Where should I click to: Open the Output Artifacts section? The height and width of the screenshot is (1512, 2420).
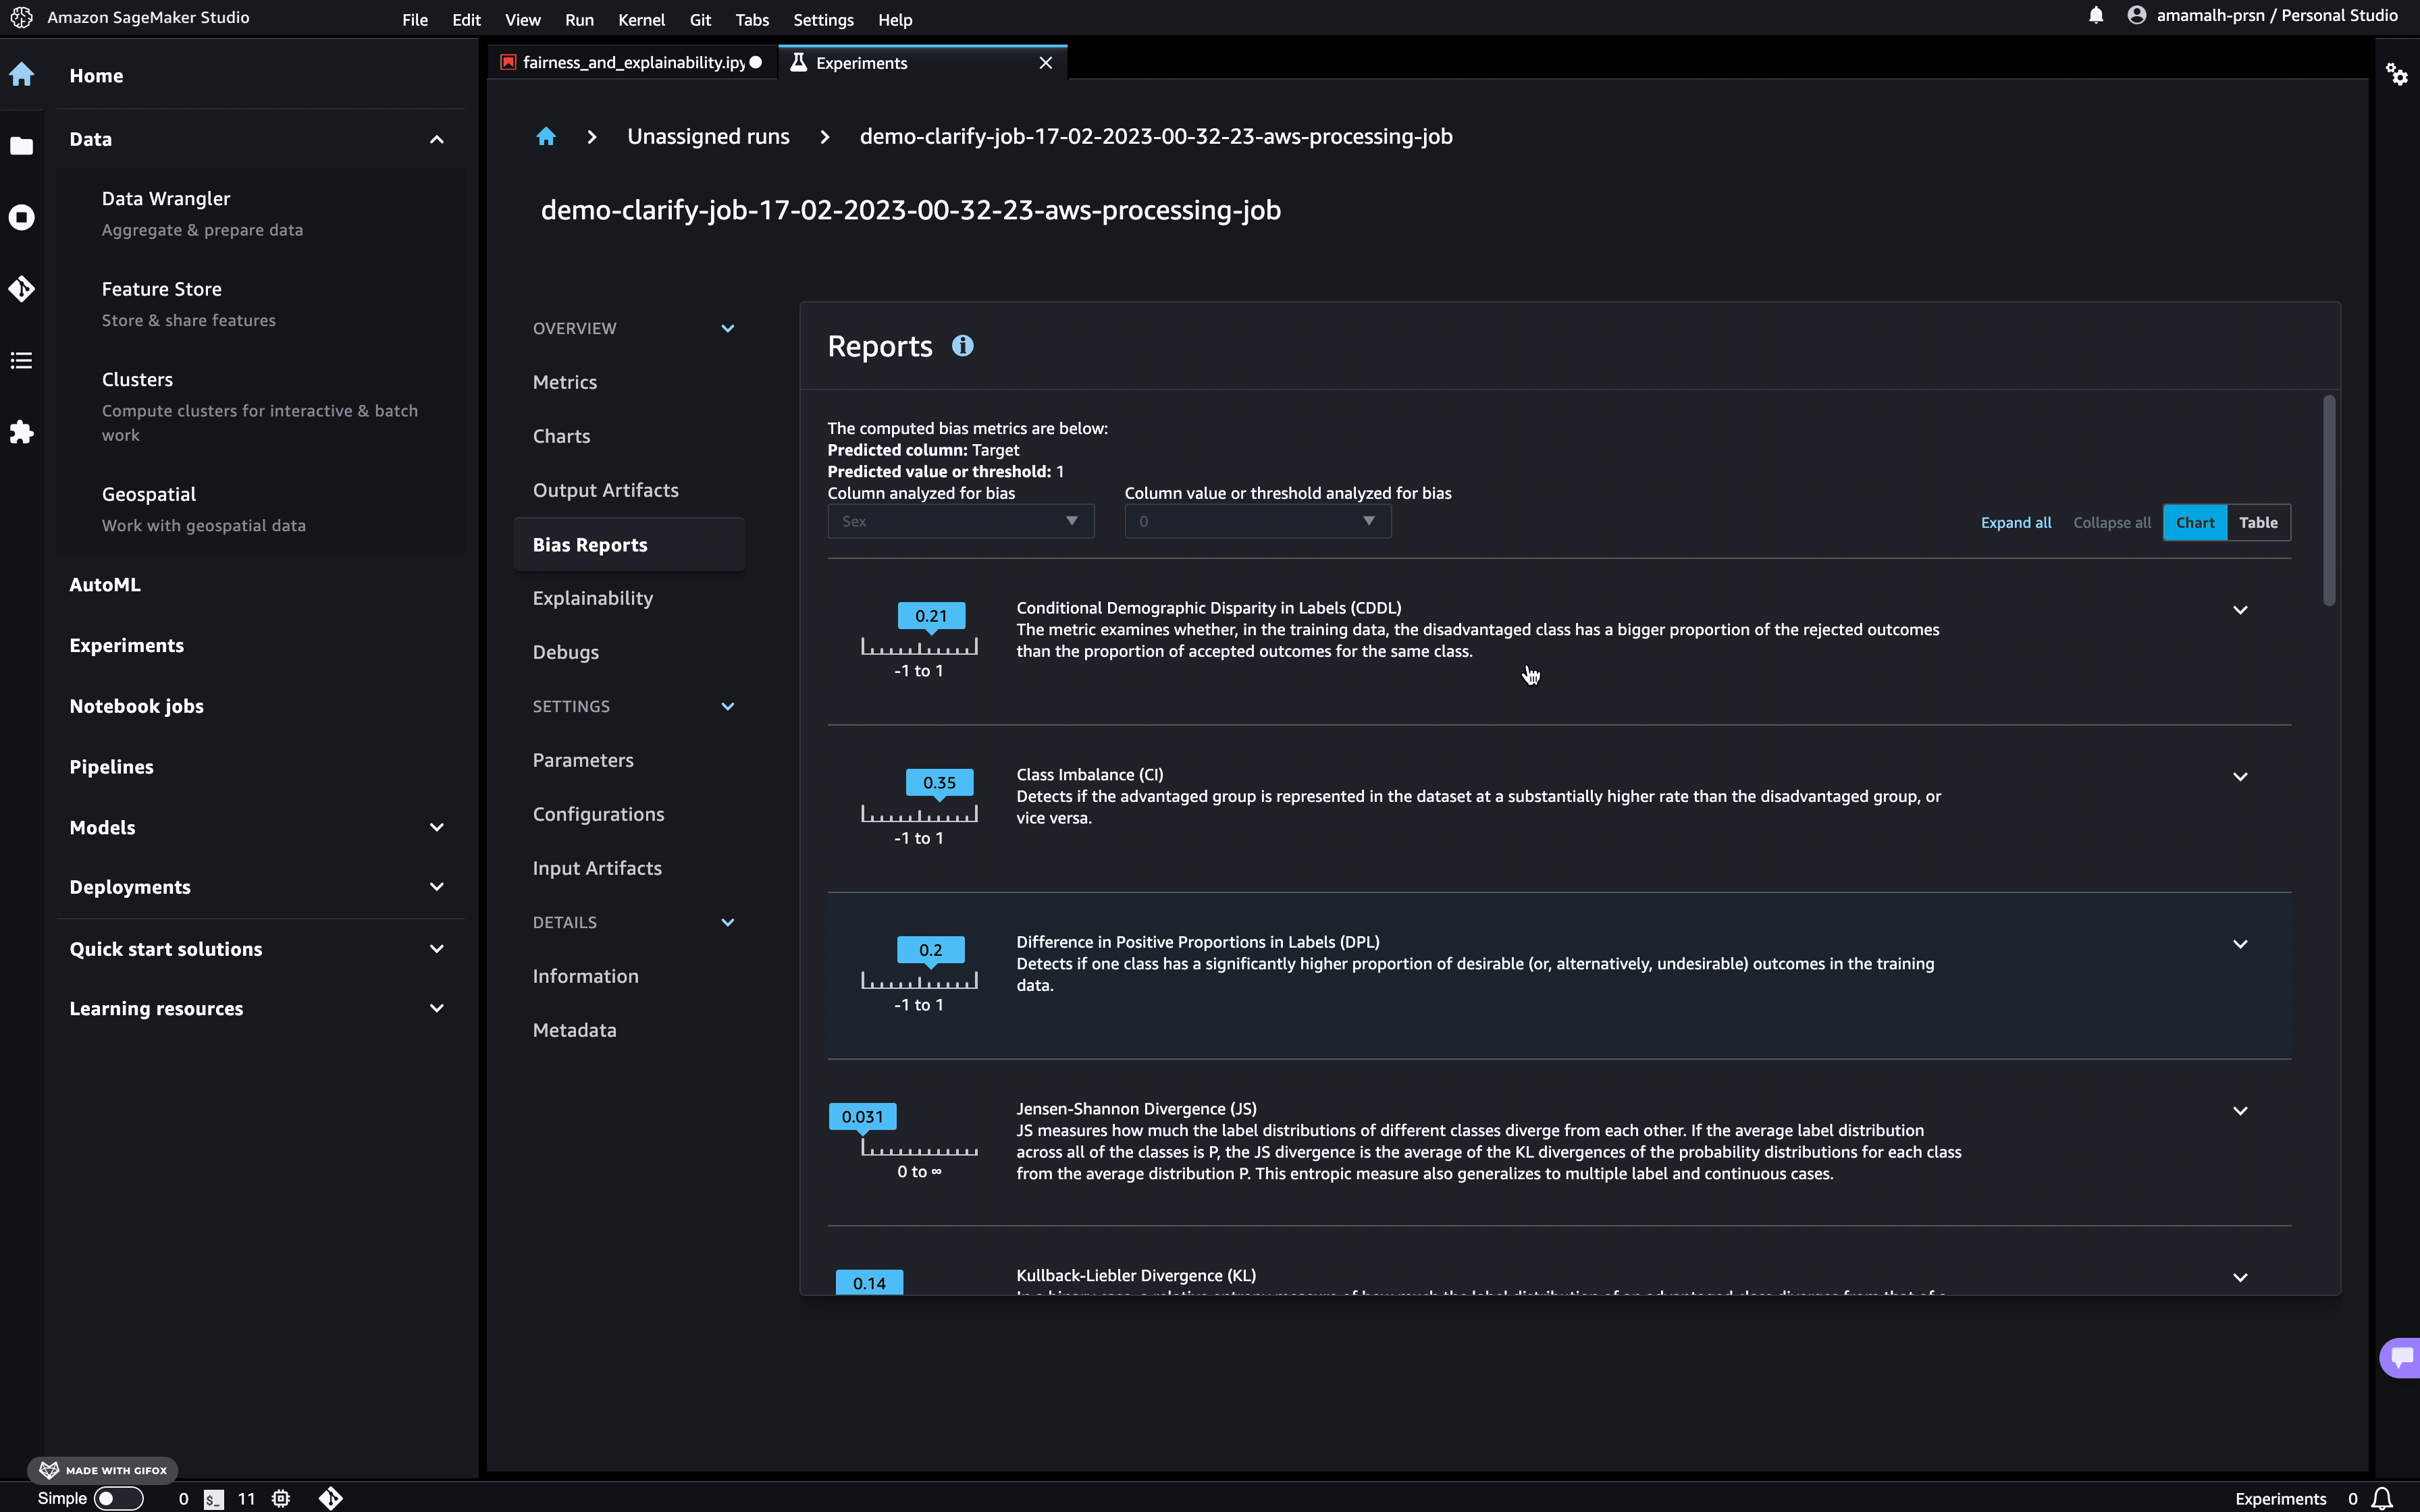(x=605, y=490)
